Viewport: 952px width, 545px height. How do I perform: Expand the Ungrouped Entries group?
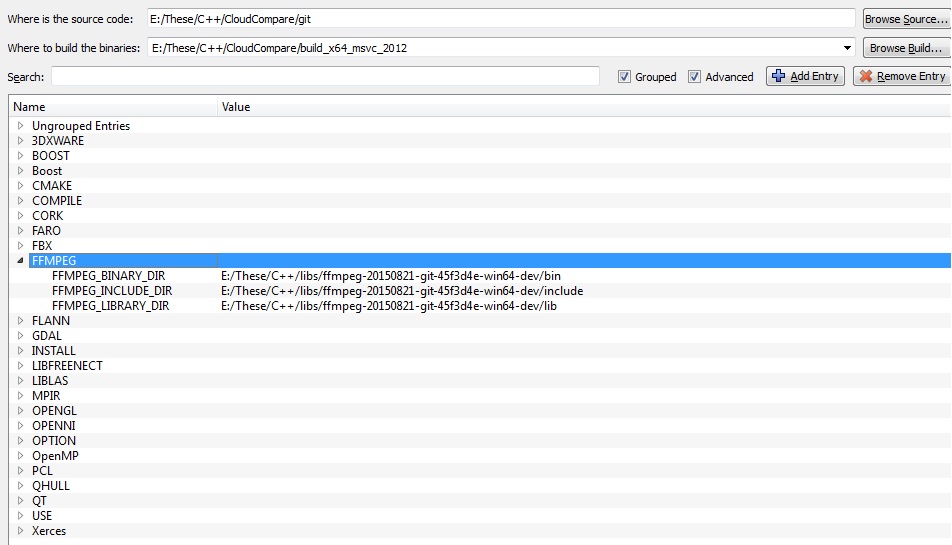click(20, 126)
